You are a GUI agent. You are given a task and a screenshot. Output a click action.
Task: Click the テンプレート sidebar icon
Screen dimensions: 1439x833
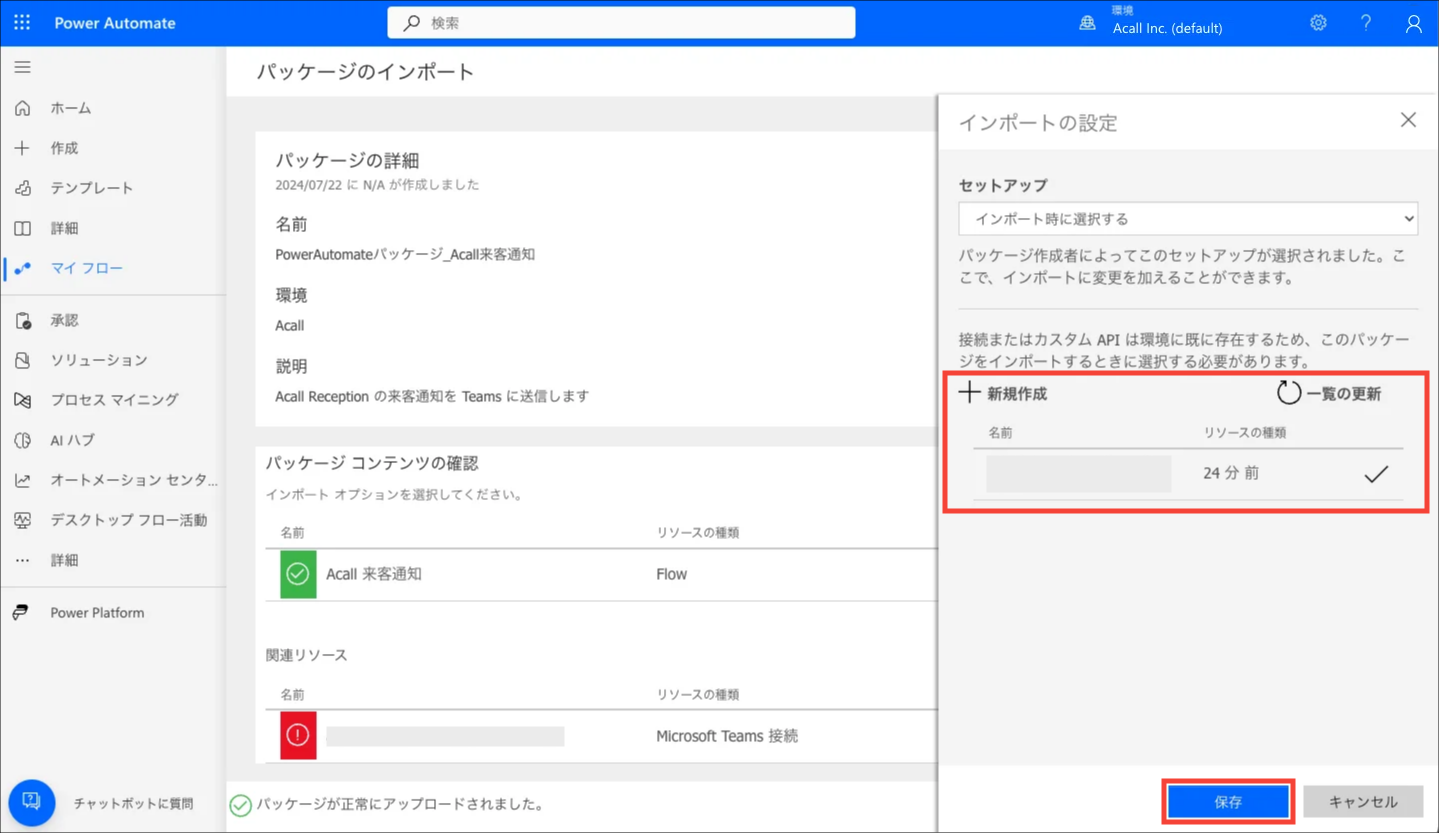point(22,188)
